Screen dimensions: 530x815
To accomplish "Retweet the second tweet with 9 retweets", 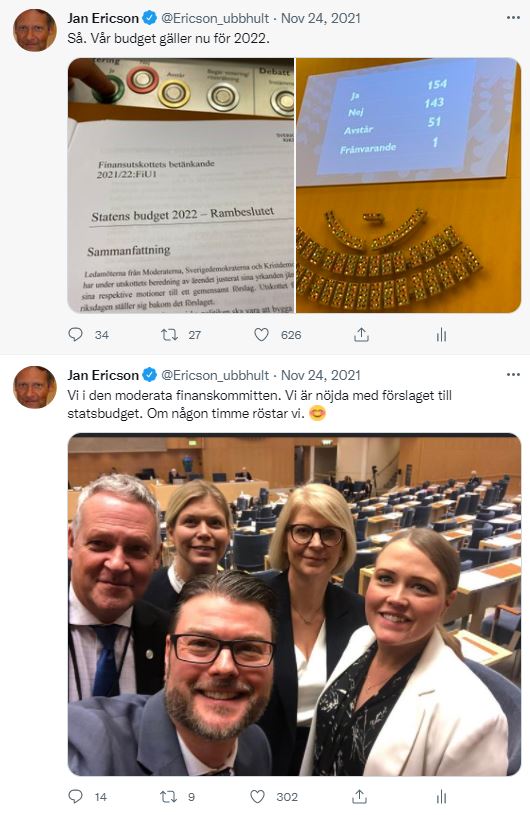I will click(x=168, y=796).
